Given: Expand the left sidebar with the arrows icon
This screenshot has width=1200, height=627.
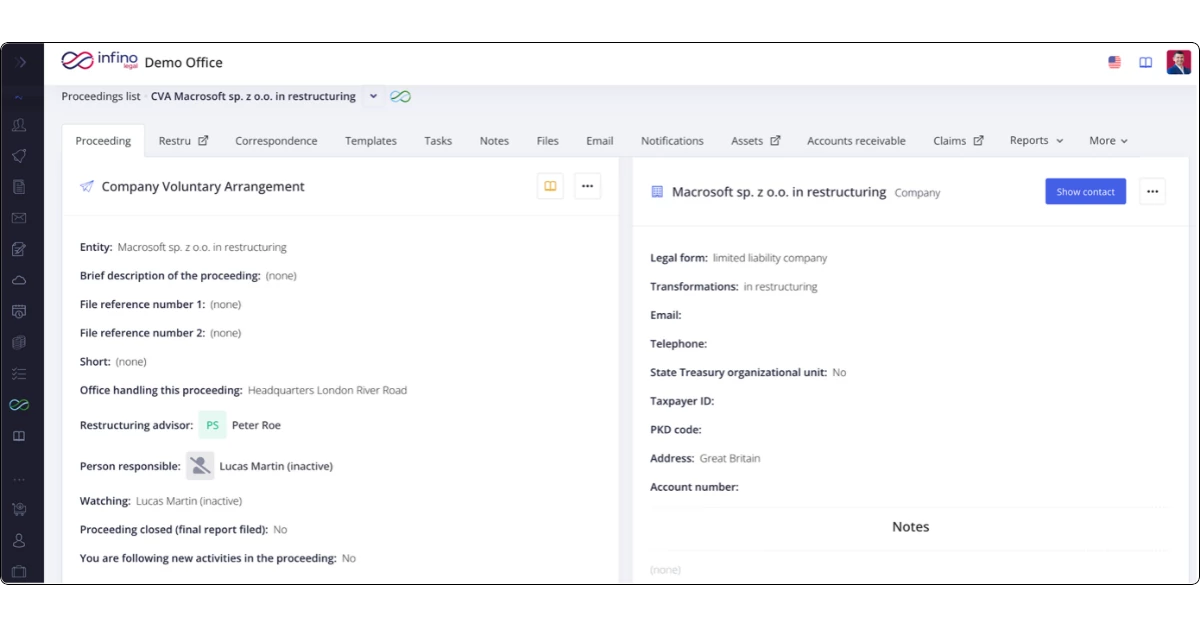Looking at the screenshot, I should point(21,62).
